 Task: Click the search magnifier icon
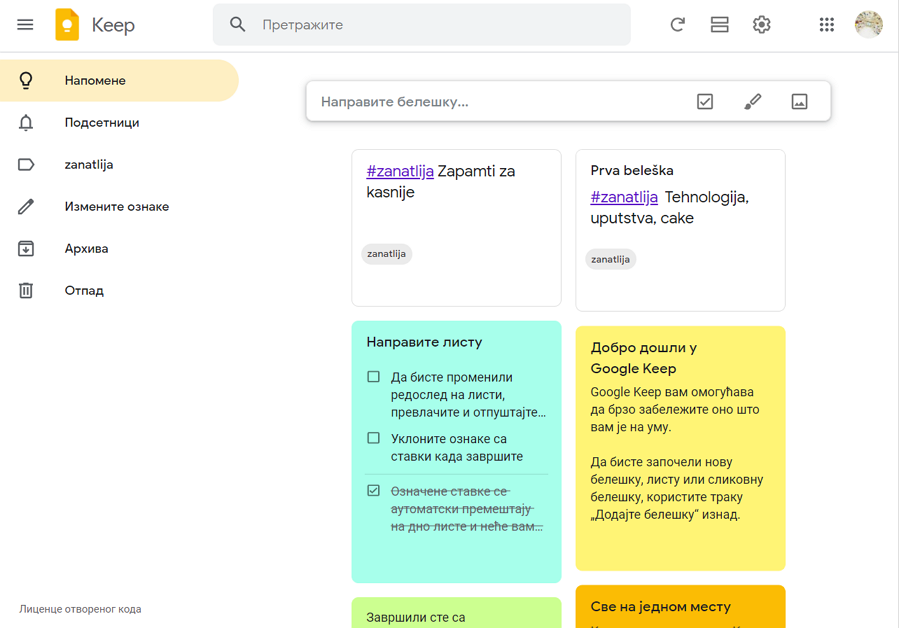(x=237, y=25)
